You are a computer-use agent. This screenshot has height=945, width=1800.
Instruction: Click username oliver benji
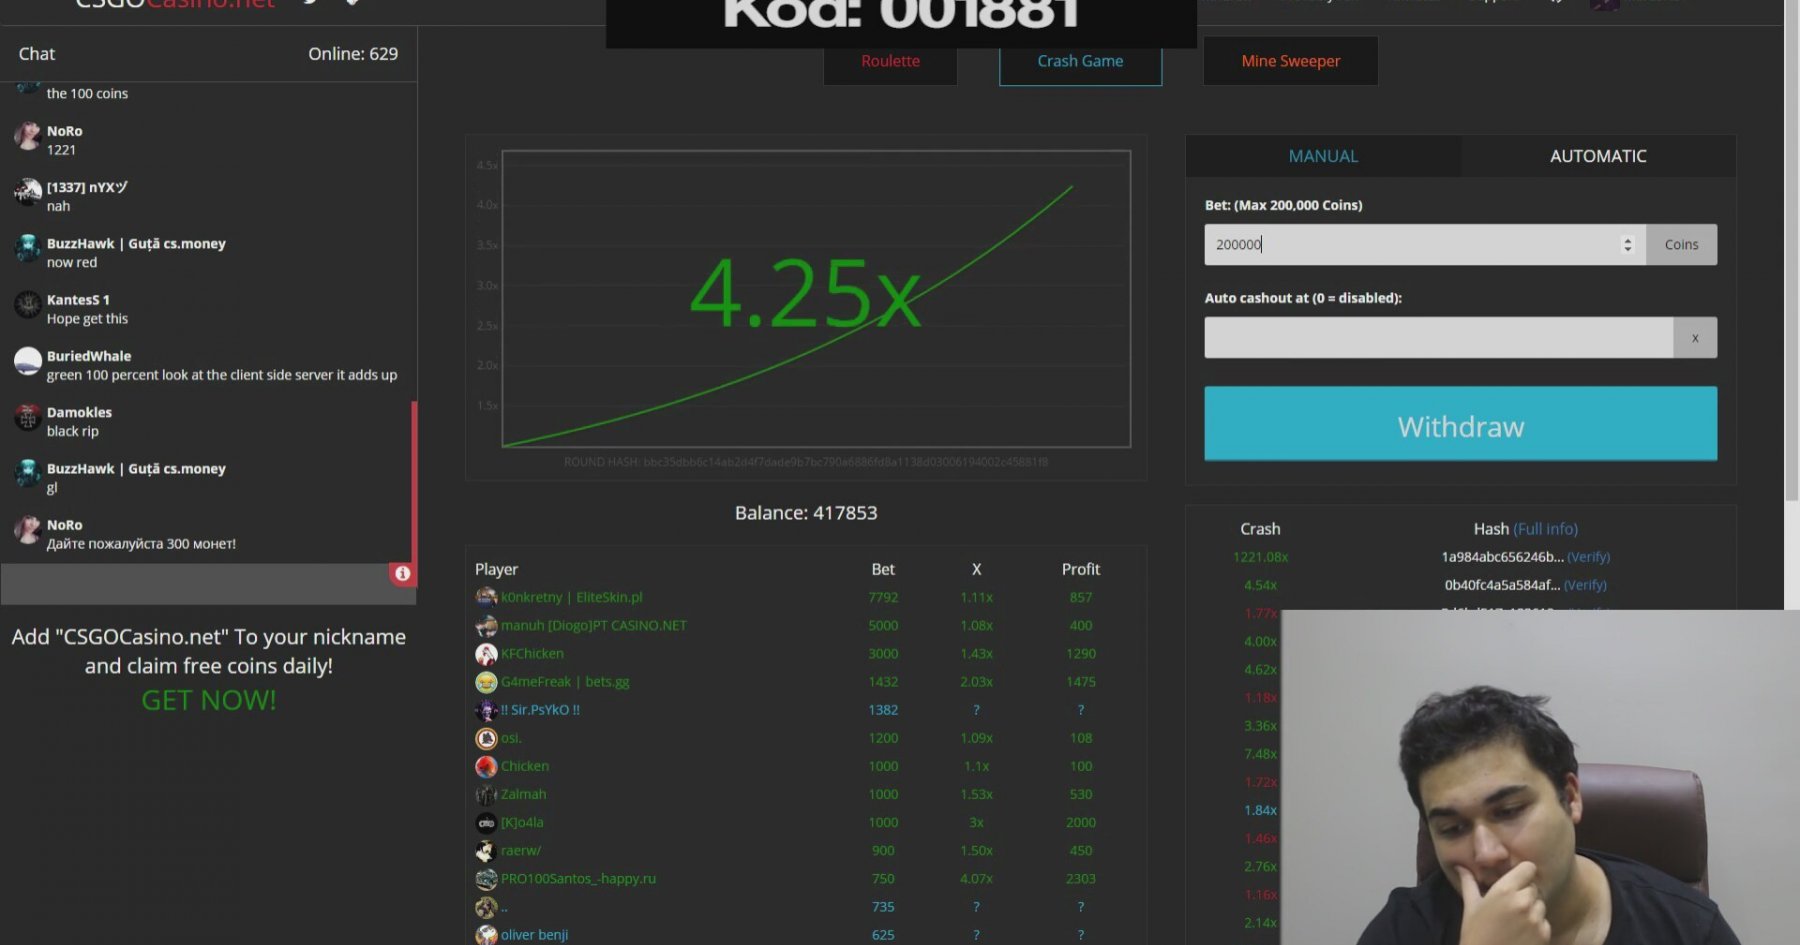pyautogui.click(x=534, y=935)
